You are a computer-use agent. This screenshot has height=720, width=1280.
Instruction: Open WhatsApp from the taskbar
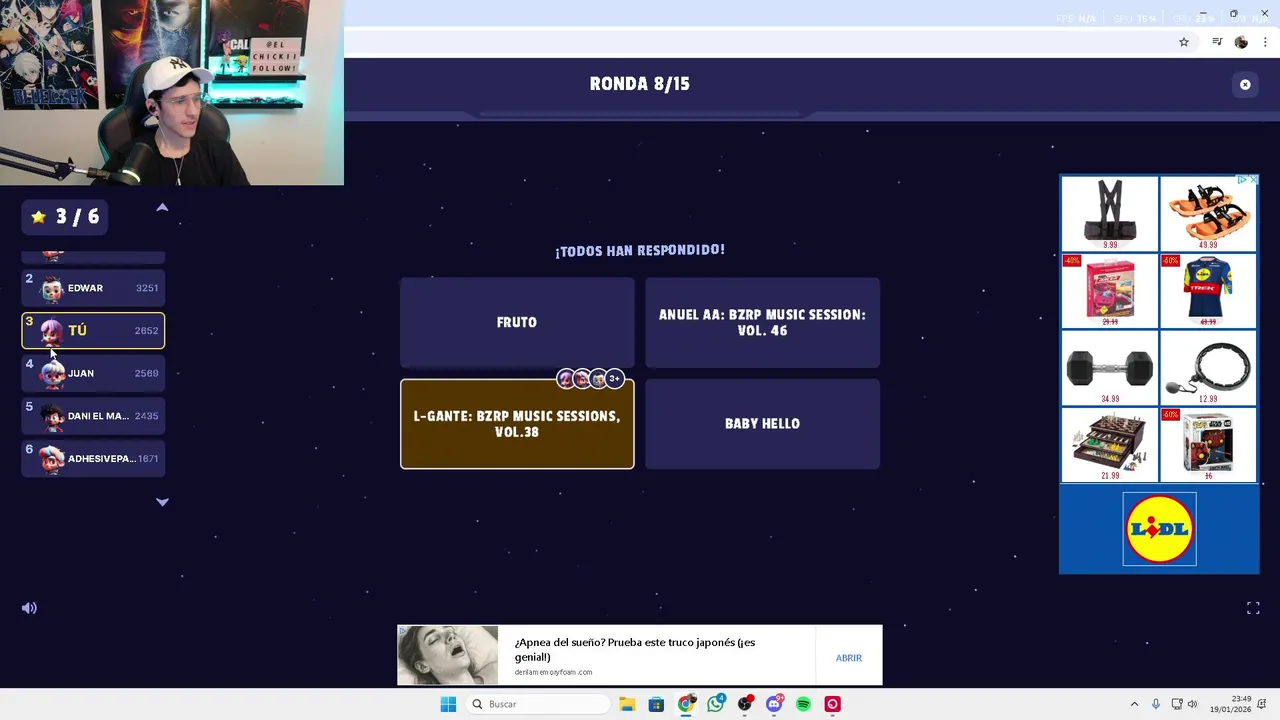tap(715, 704)
